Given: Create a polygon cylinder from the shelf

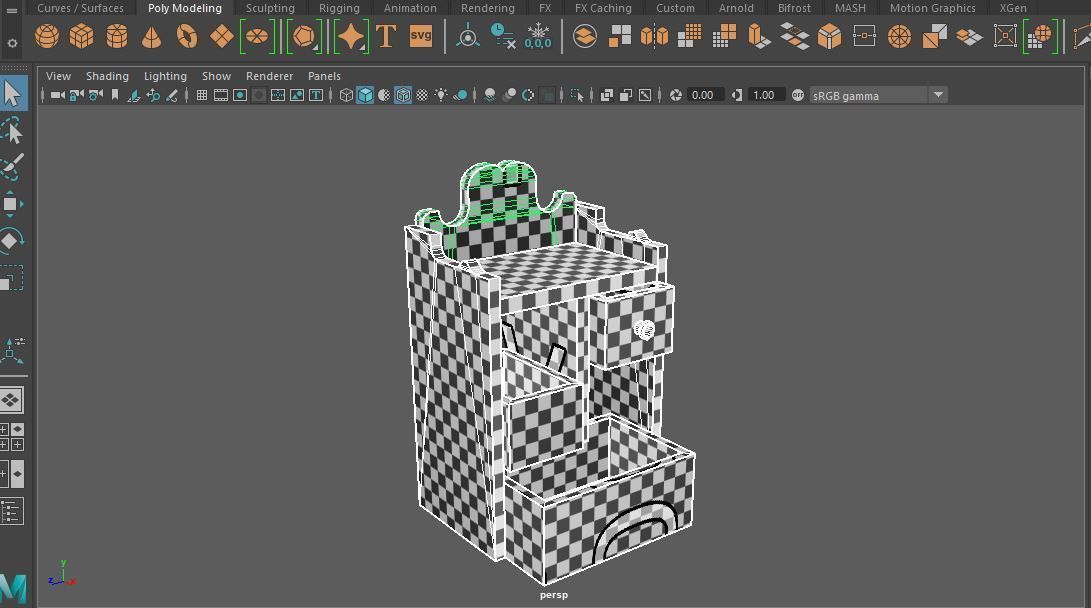Looking at the screenshot, I should pyautogui.click(x=116, y=35).
